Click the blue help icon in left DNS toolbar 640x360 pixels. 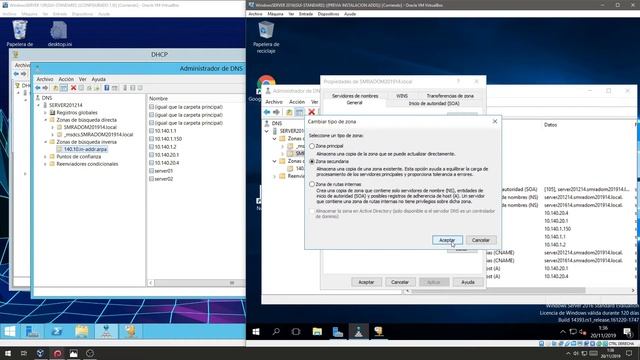click(107, 88)
